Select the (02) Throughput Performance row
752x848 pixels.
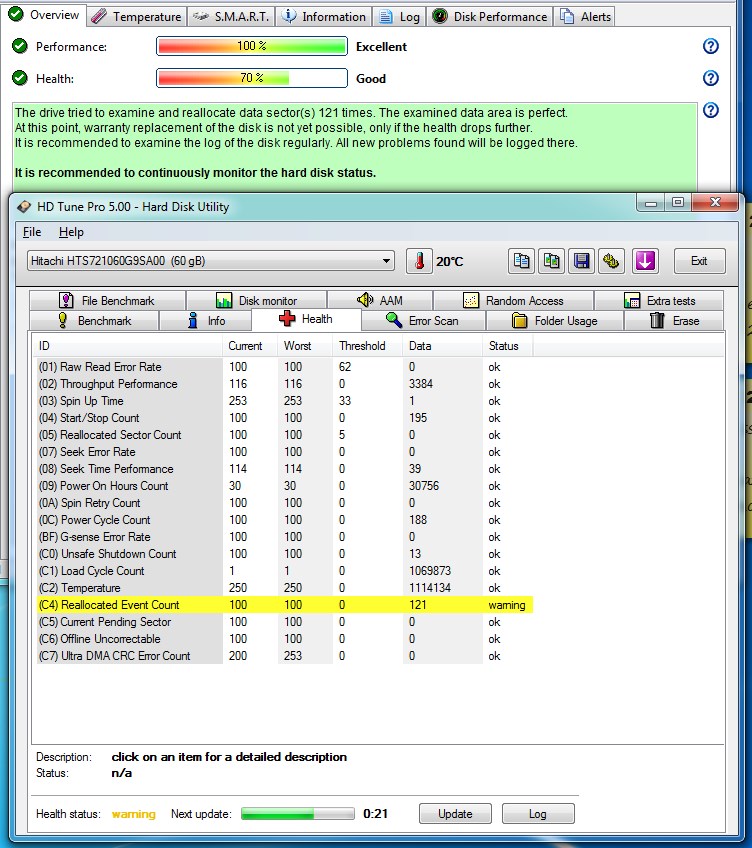point(285,384)
